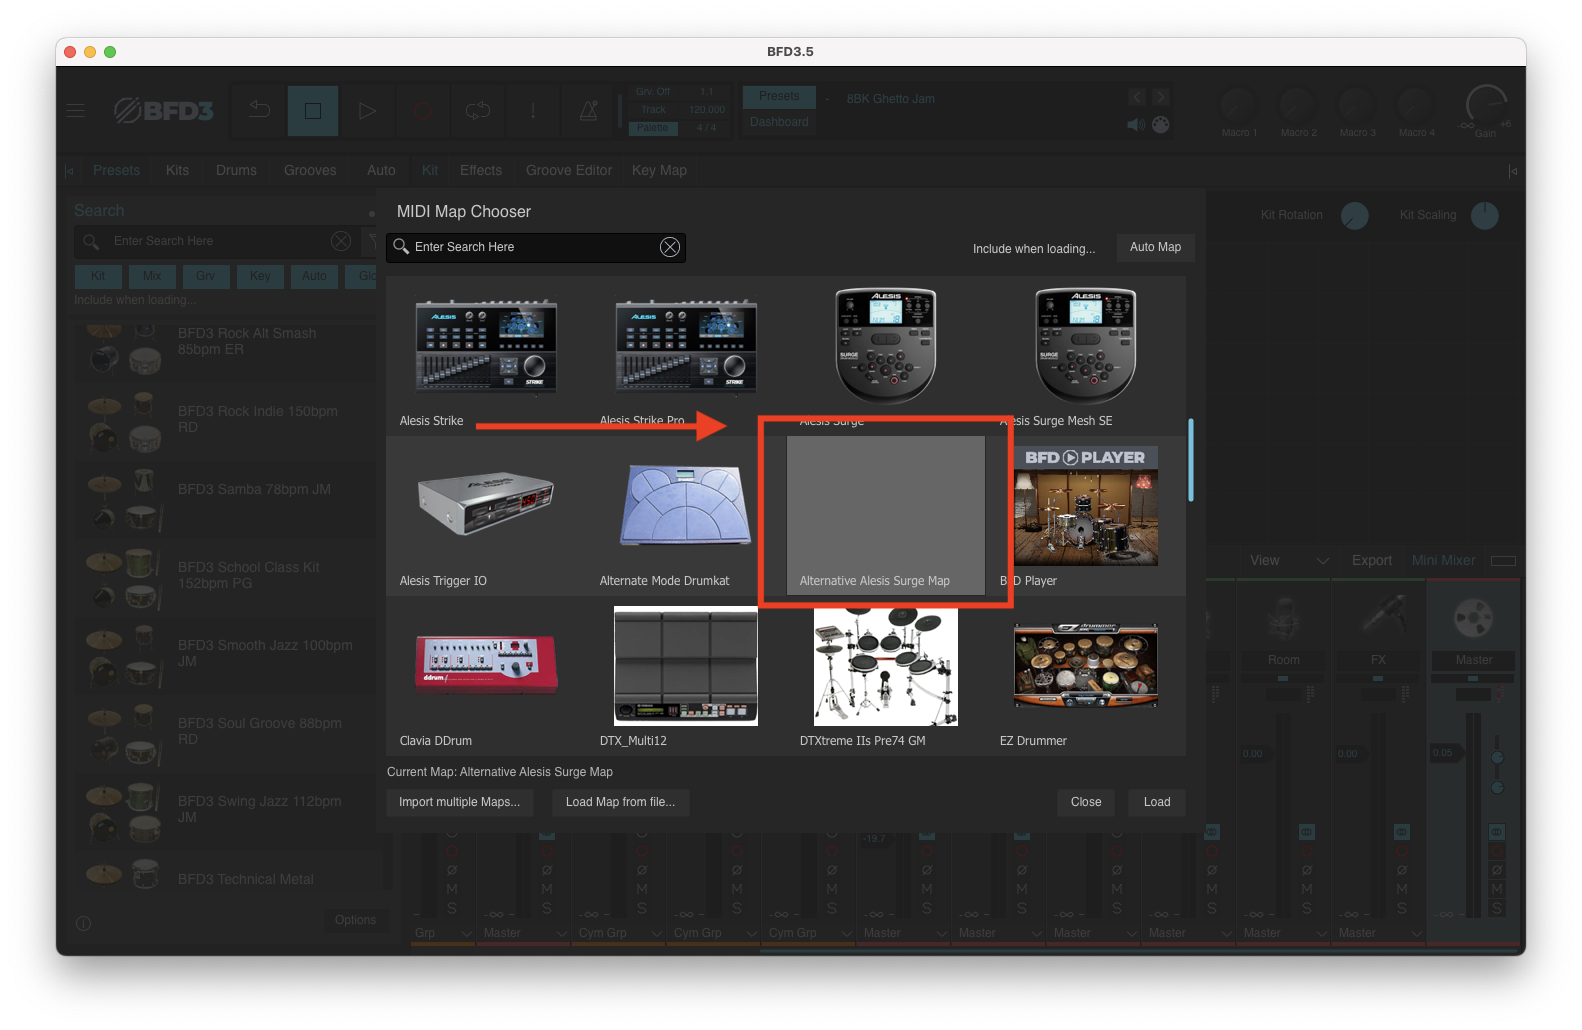This screenshot has height=1030, width=1582.
Task: Switch to the Kits browser tab
Action: click(177, 171)
